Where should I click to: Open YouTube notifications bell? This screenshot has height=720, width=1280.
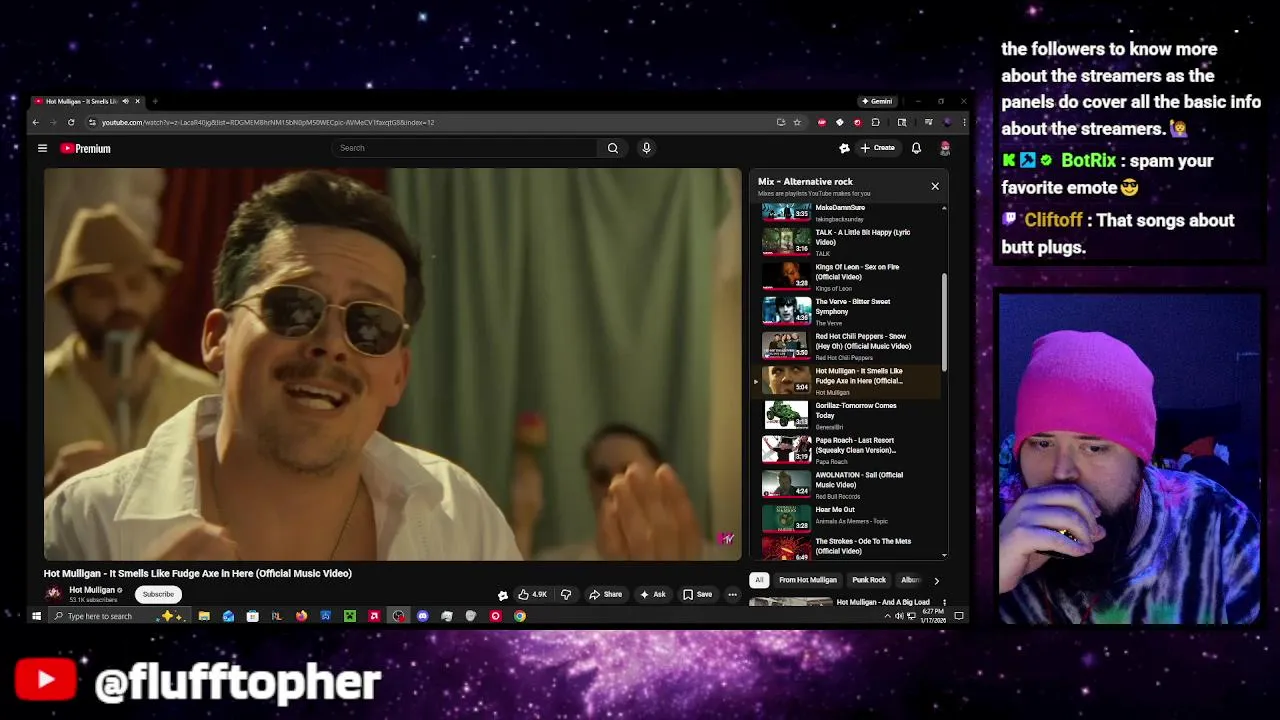coord(916,148)
